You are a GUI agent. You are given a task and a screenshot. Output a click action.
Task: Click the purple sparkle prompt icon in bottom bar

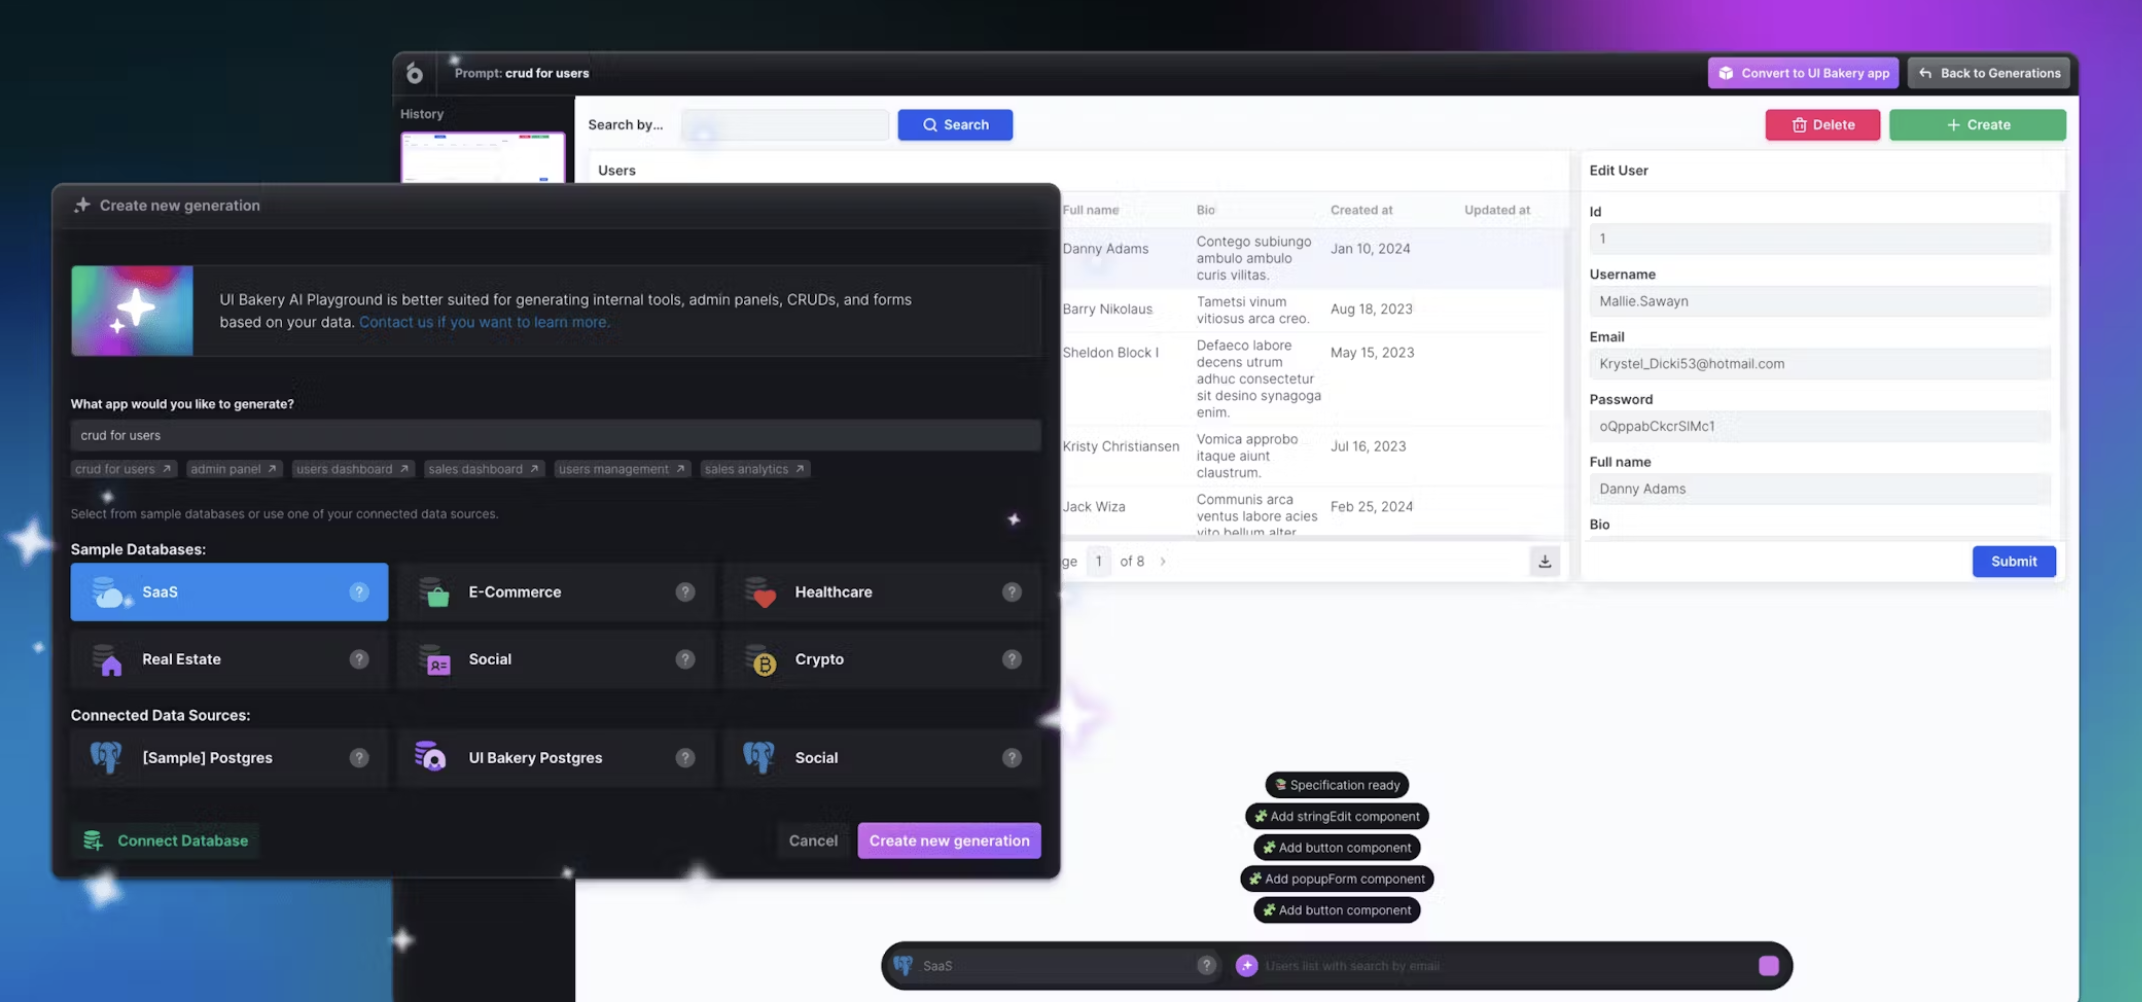coord(1246,965)
